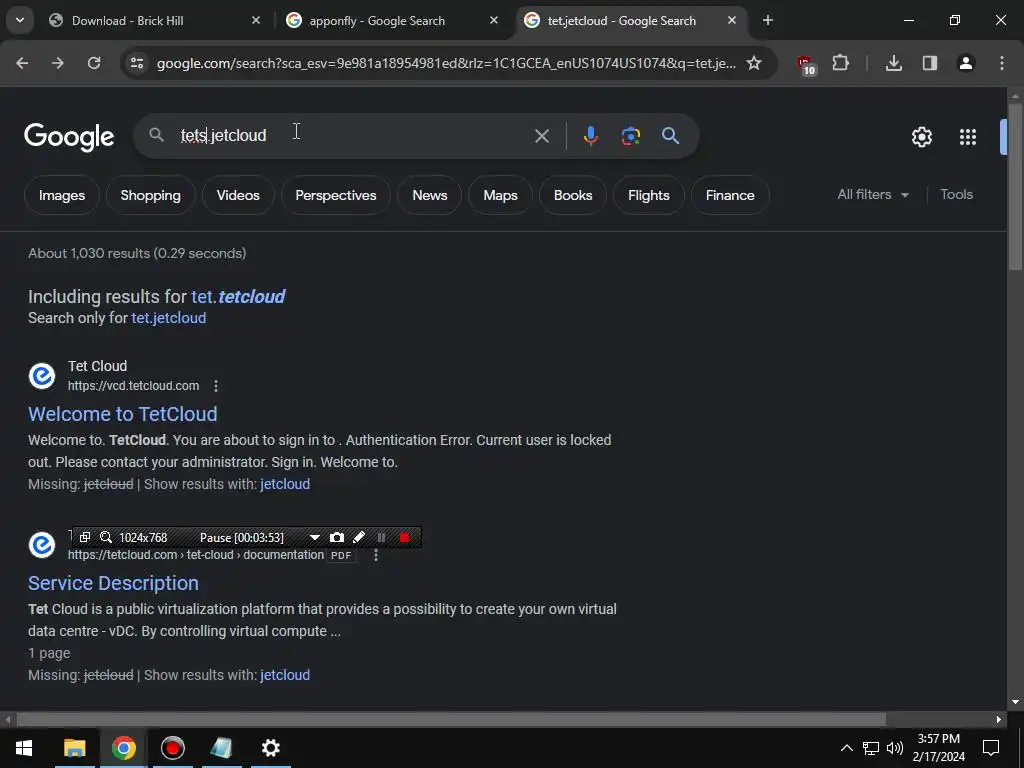
Task: Filter results by Maps
Action: pyautogui.click(x=500, y=195)
